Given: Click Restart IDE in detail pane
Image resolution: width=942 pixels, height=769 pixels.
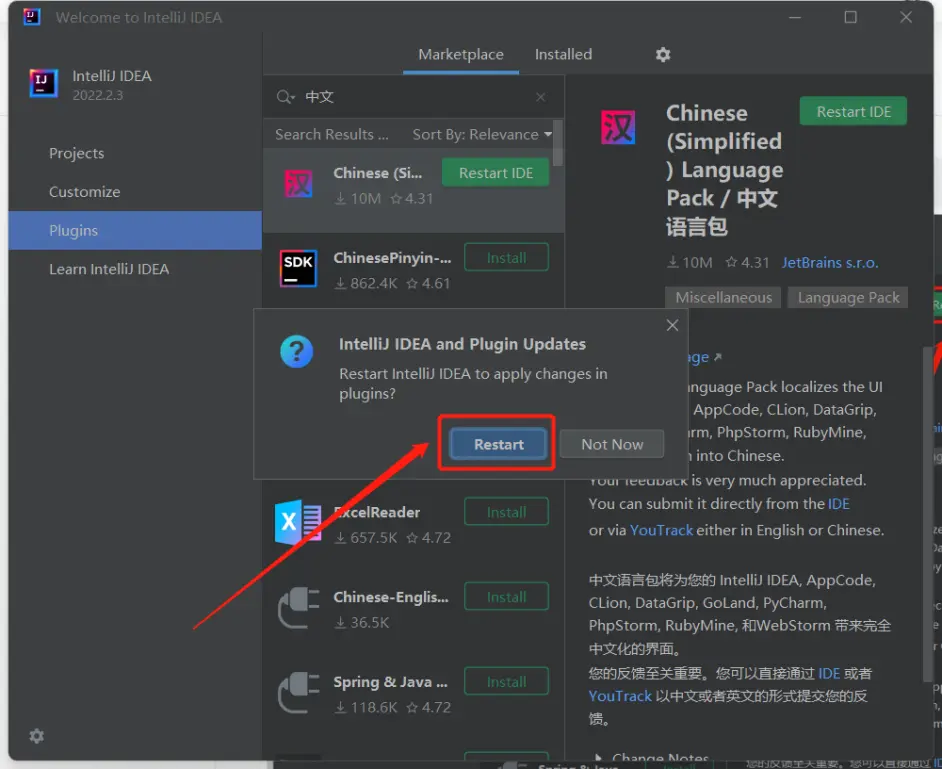Looking at the screenshot, I should 853,112.
